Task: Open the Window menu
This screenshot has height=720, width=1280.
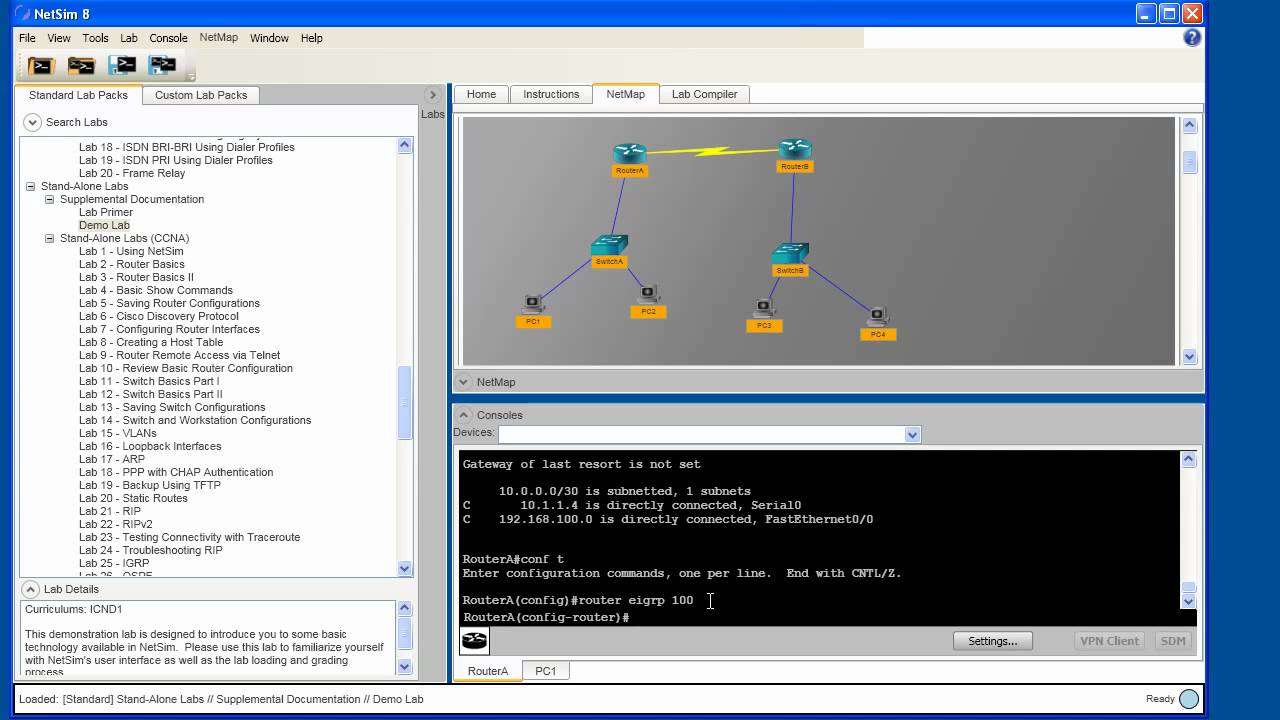Action: [x=269, y=38]
